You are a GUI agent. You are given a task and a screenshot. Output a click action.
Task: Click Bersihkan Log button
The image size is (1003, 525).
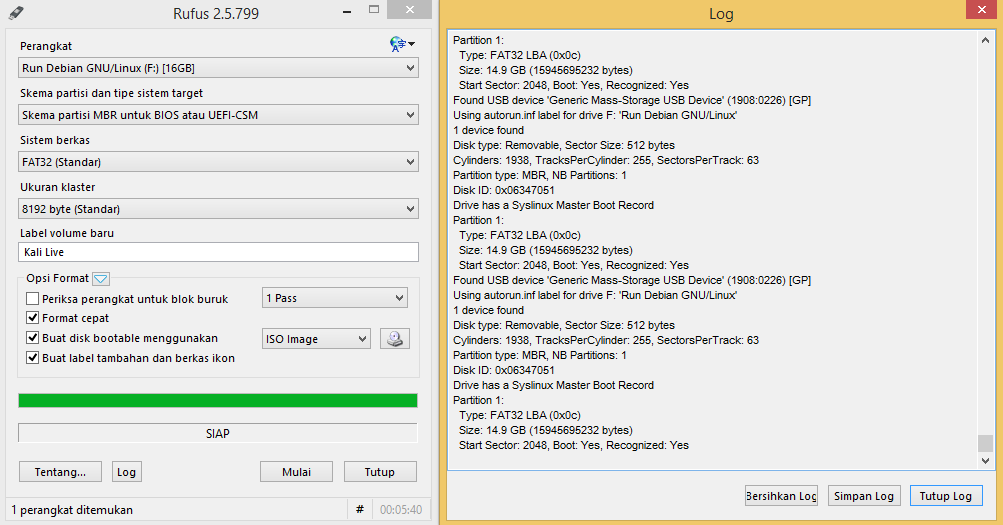coord(781,496)
